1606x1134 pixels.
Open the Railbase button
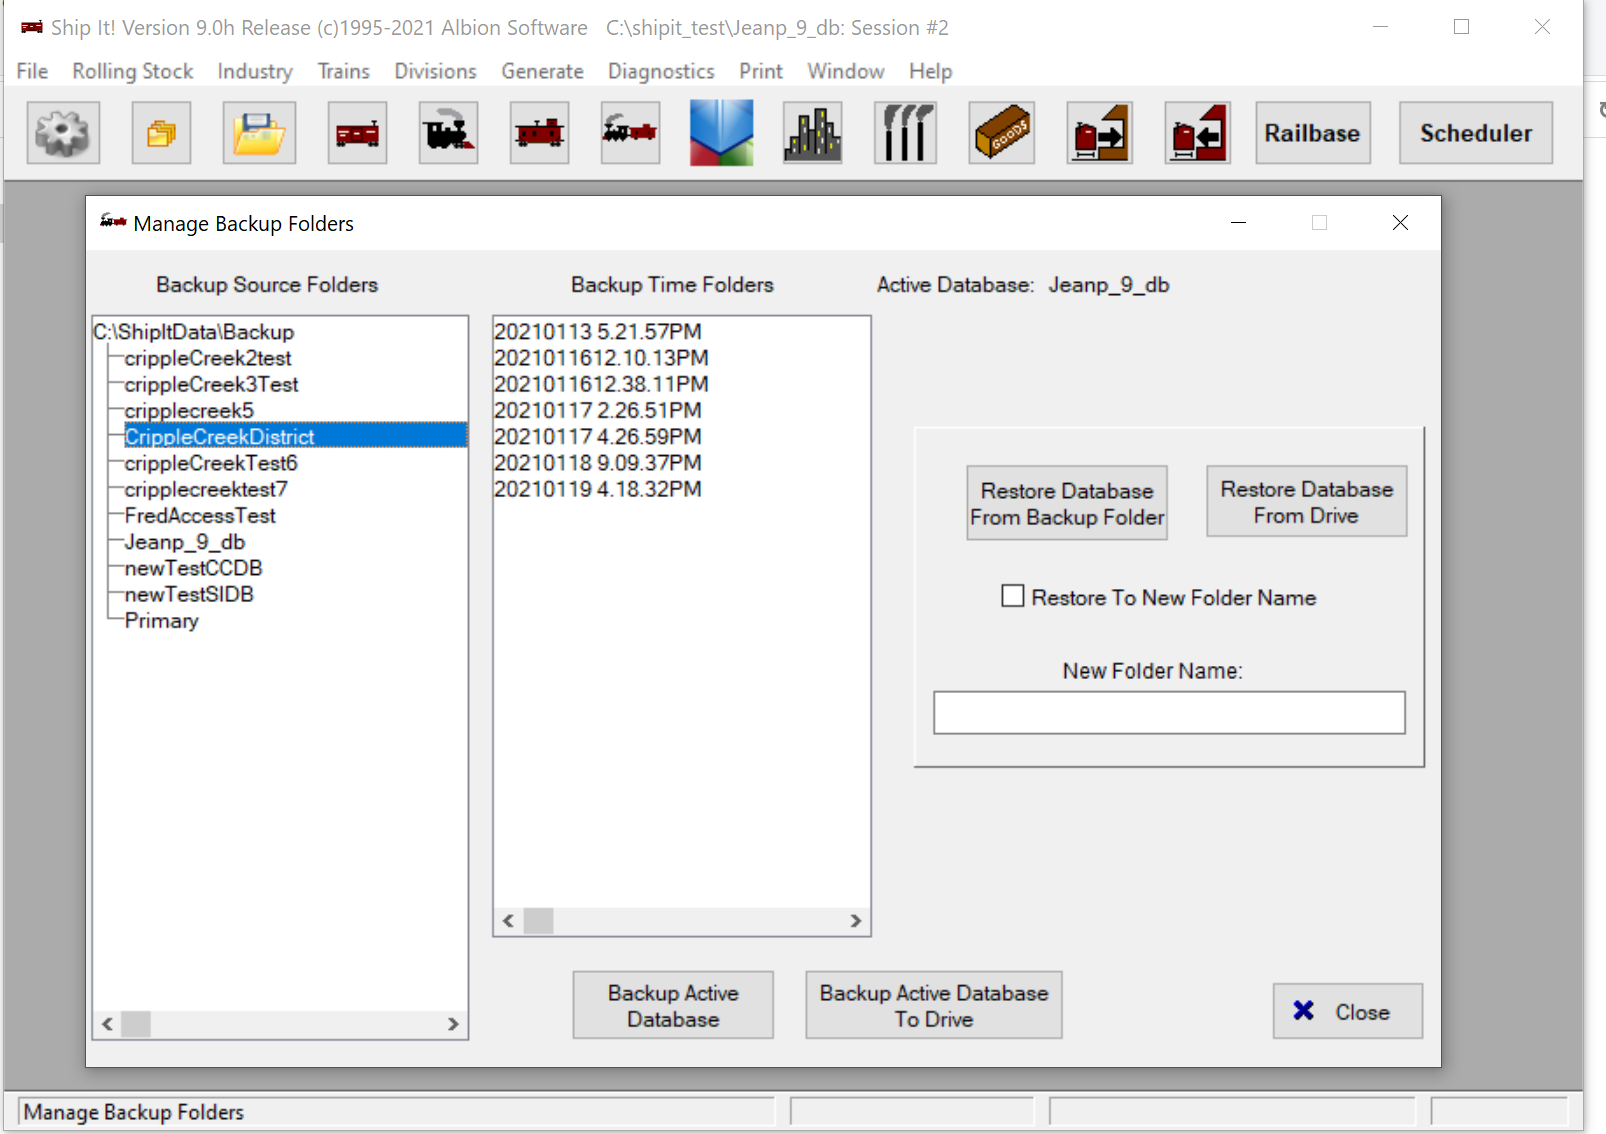pyautogui.click(x=1312, y=133)
